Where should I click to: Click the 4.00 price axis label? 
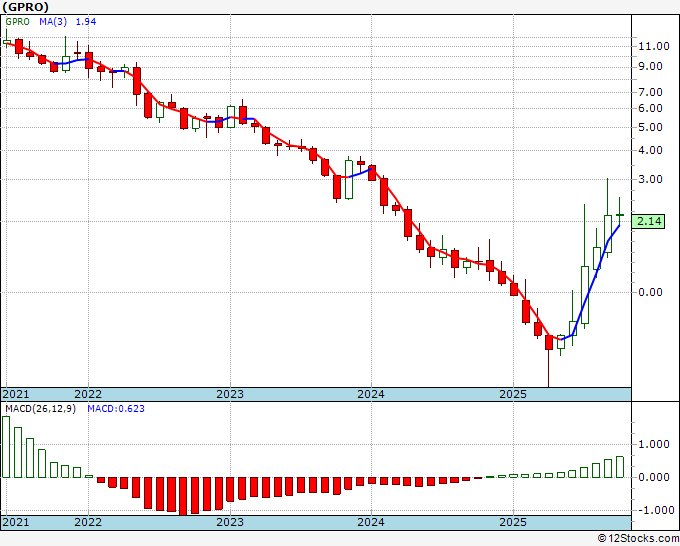click(650, 150)
